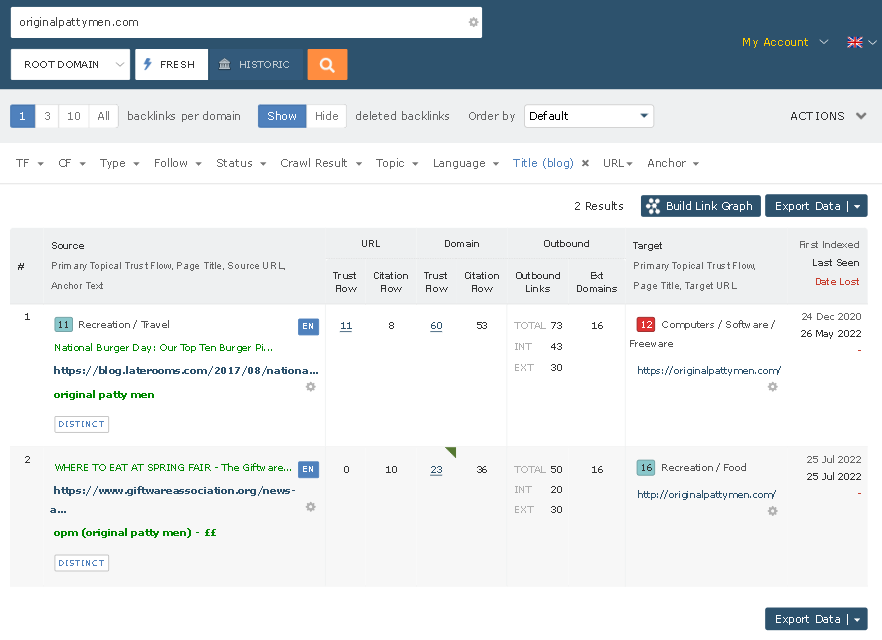Viewport: 882px width, 640px height.
Task: Click the orange search magnifier icon
Action: pos(327,63)
